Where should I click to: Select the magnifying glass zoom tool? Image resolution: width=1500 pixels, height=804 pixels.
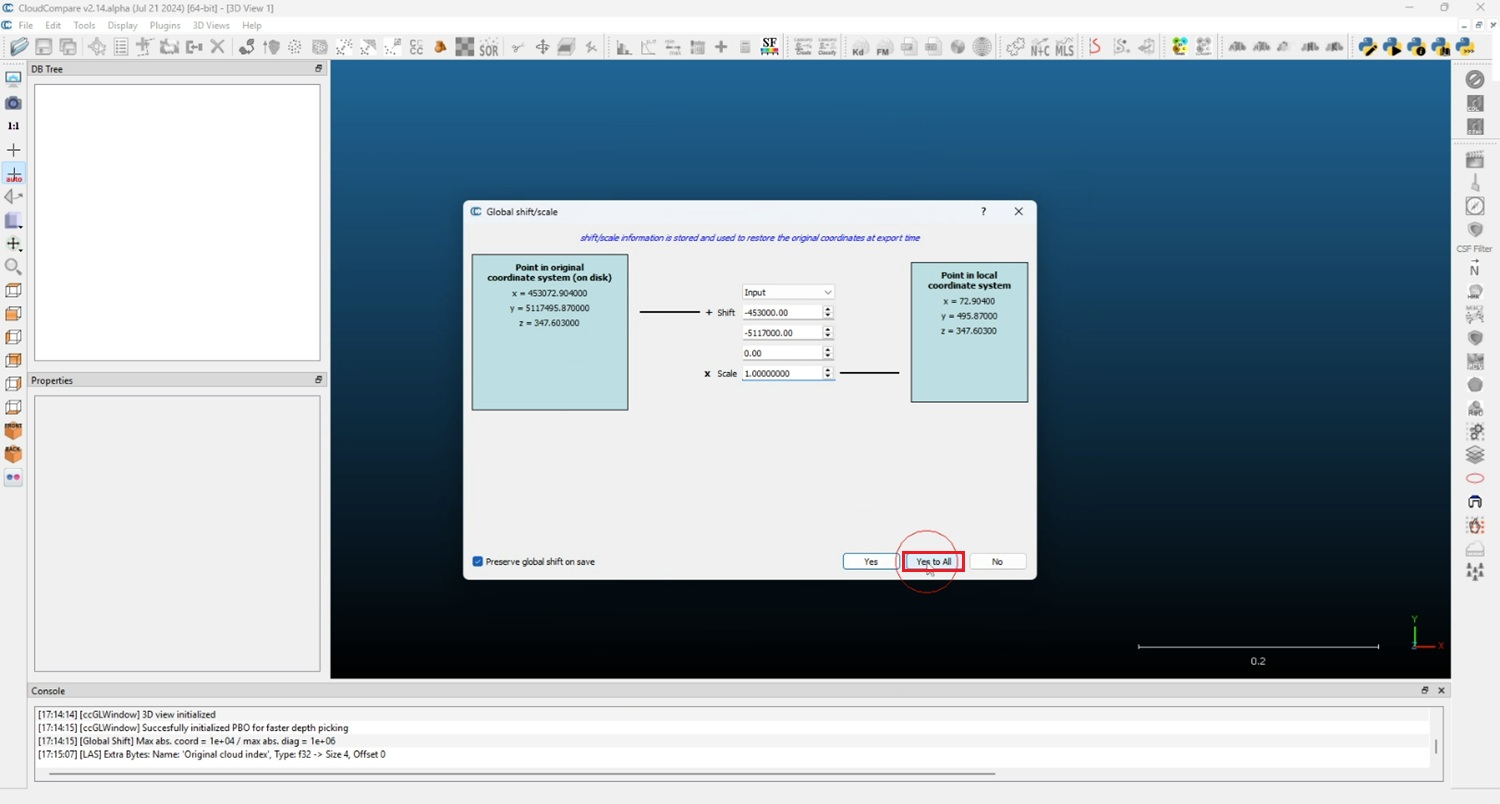[x=13, y=267]
